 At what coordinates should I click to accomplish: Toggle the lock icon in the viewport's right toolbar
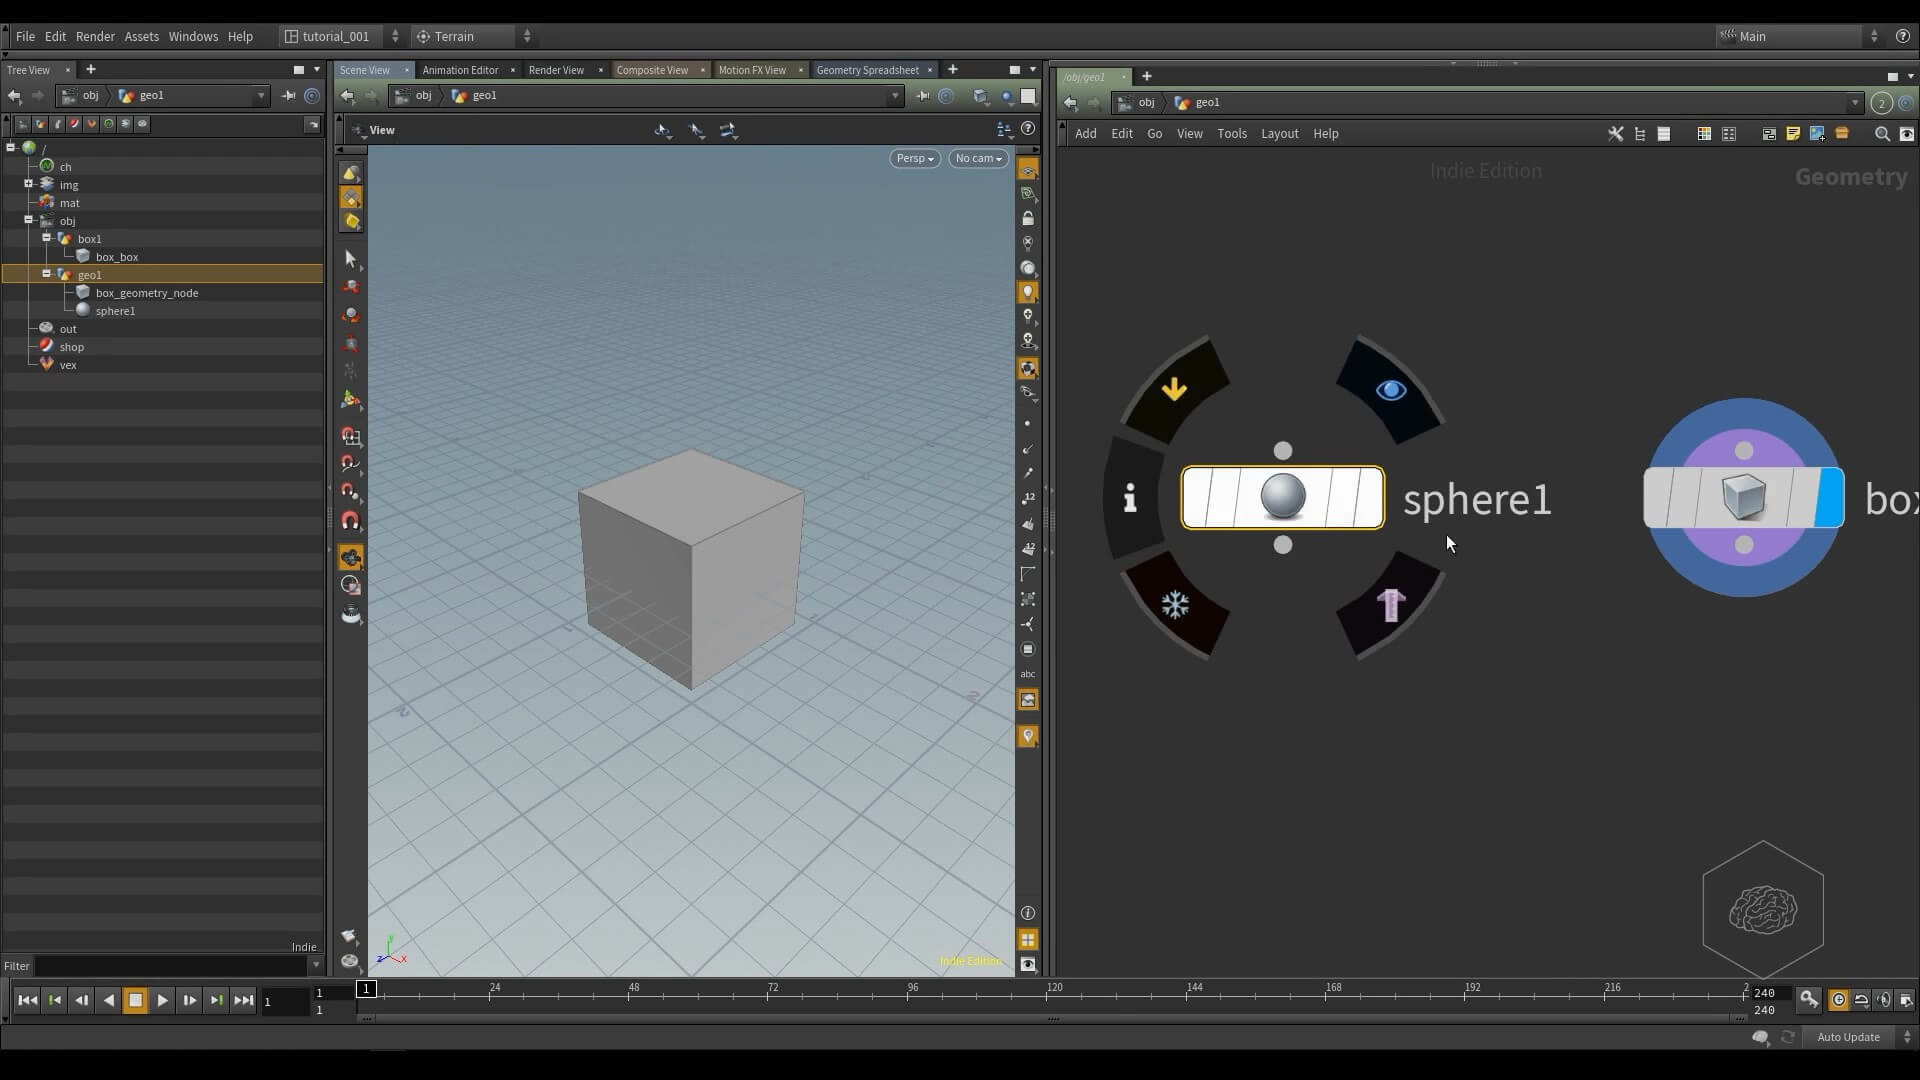click(1028, 218)
